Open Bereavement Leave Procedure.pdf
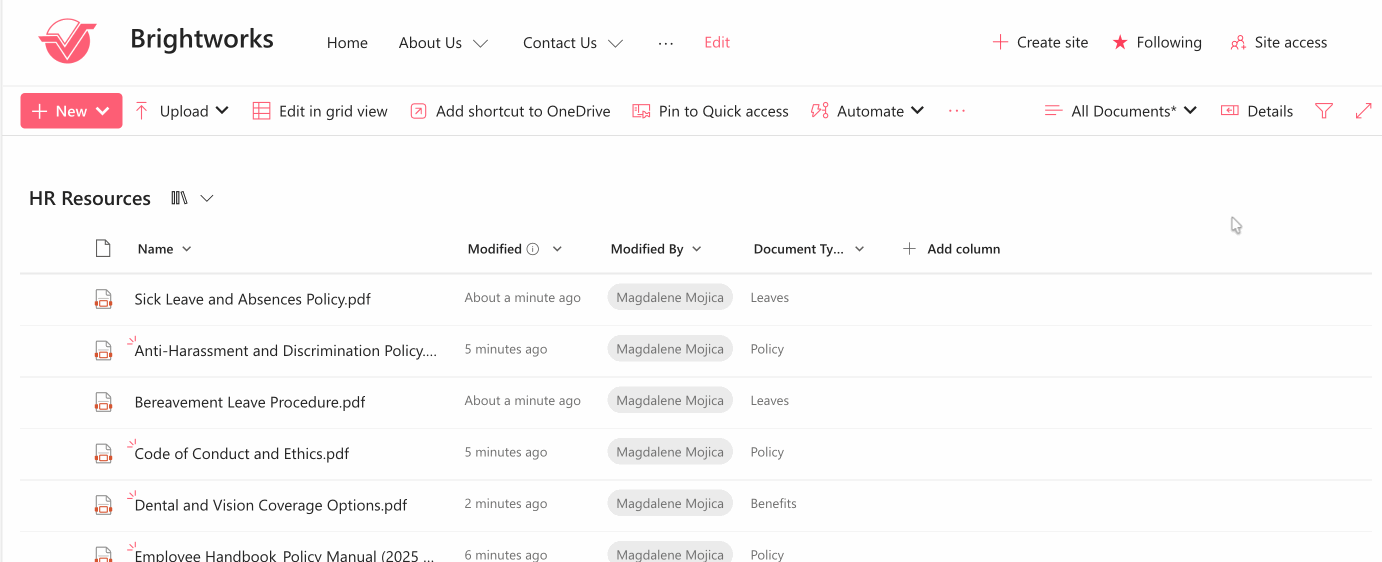The width and height of the screenshot is (1382, 562). tap(250, 402)
